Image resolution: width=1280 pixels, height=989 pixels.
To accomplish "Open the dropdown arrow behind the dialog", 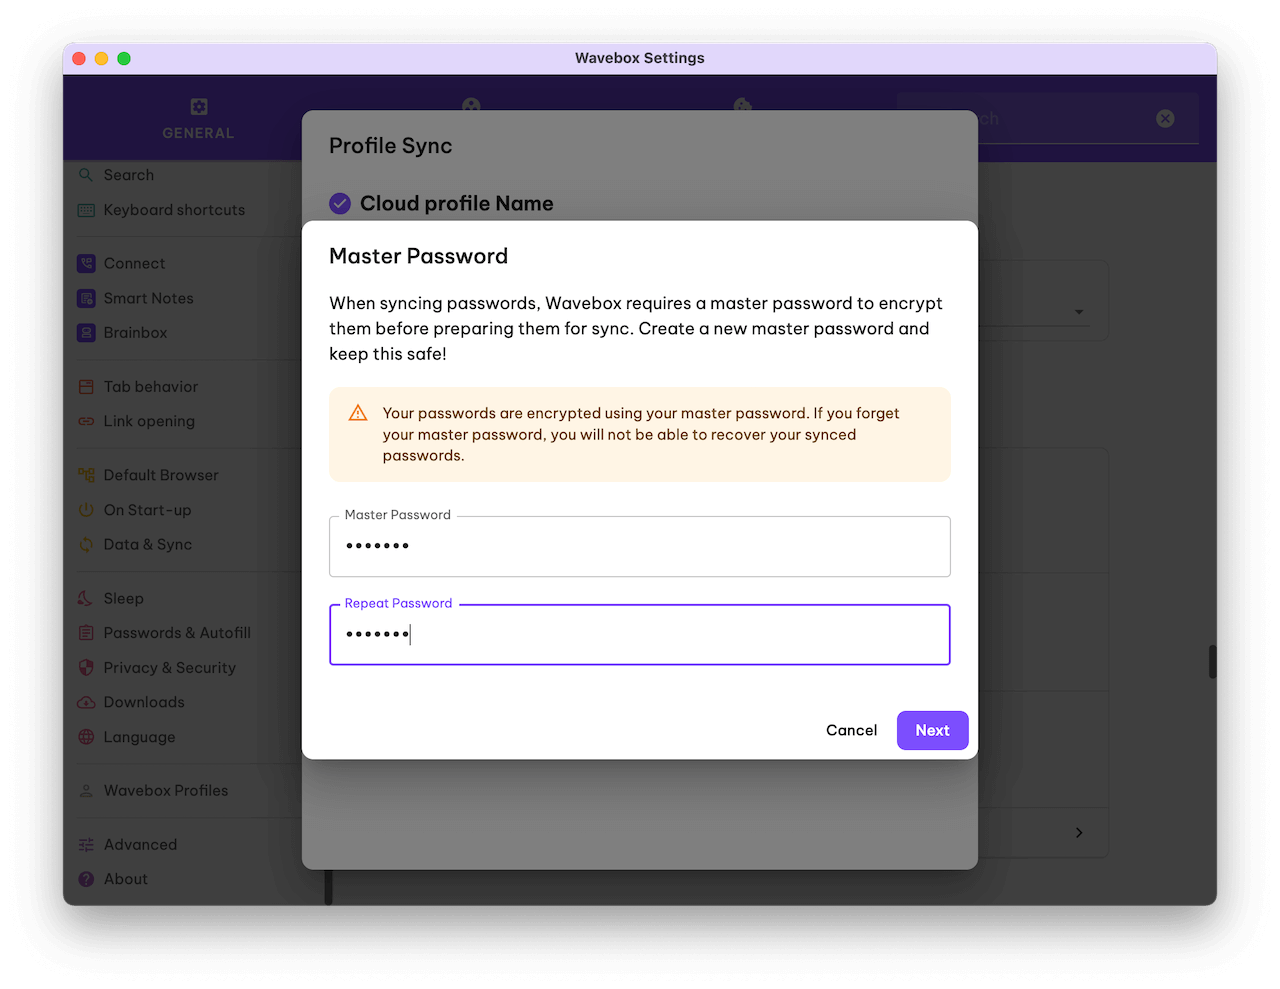I will click(1079, 312).
